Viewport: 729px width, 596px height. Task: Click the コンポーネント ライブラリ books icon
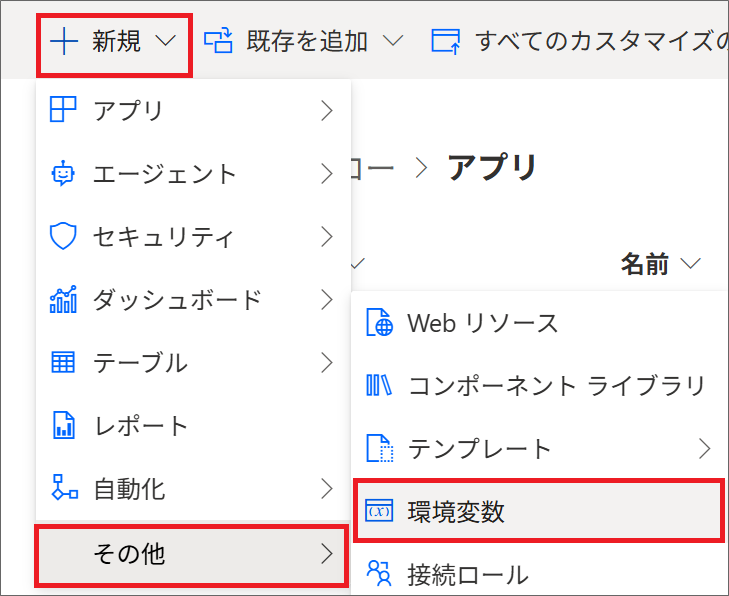379,385
